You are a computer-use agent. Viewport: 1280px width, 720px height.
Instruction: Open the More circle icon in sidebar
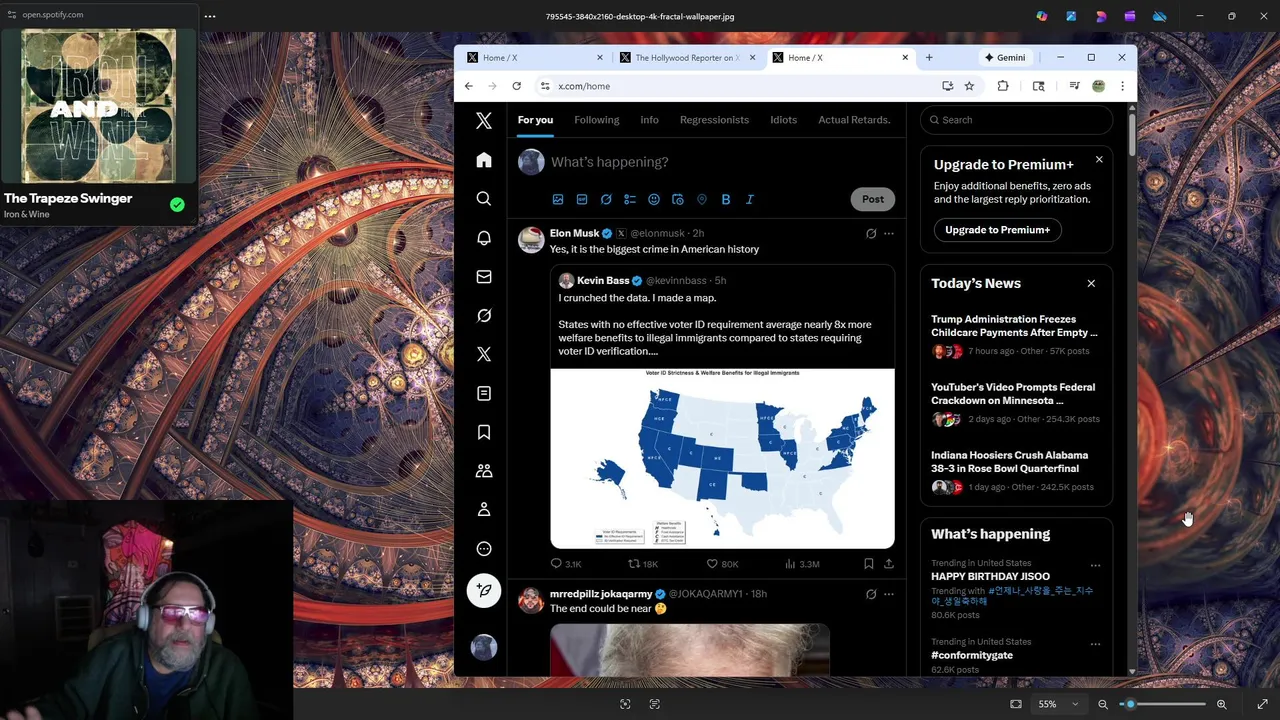(x=484, y=548)
